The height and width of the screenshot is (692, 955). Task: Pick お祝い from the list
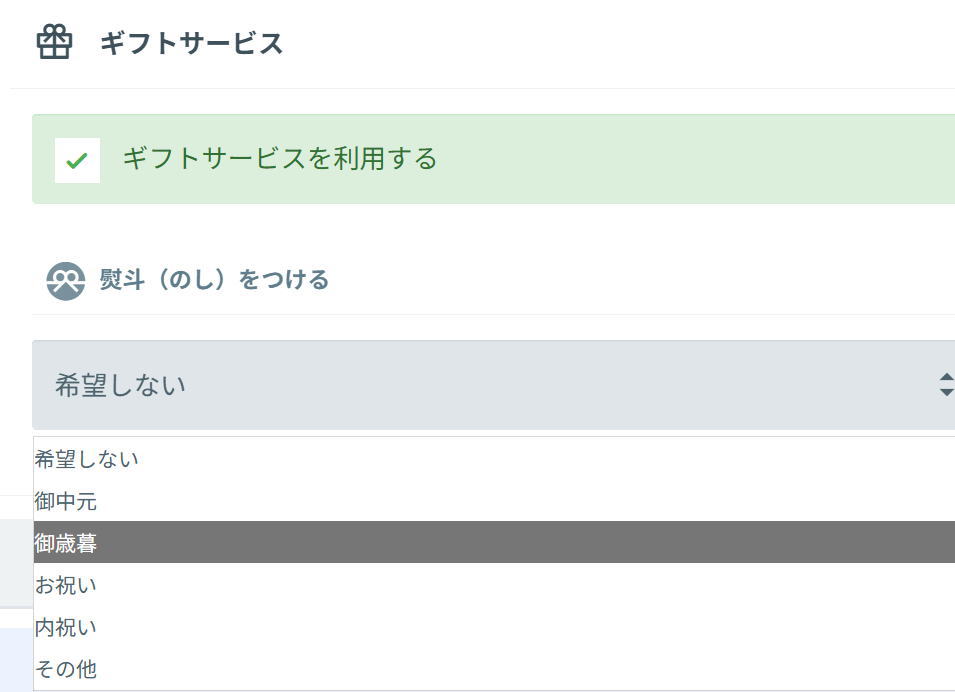[x=66, y=585]
